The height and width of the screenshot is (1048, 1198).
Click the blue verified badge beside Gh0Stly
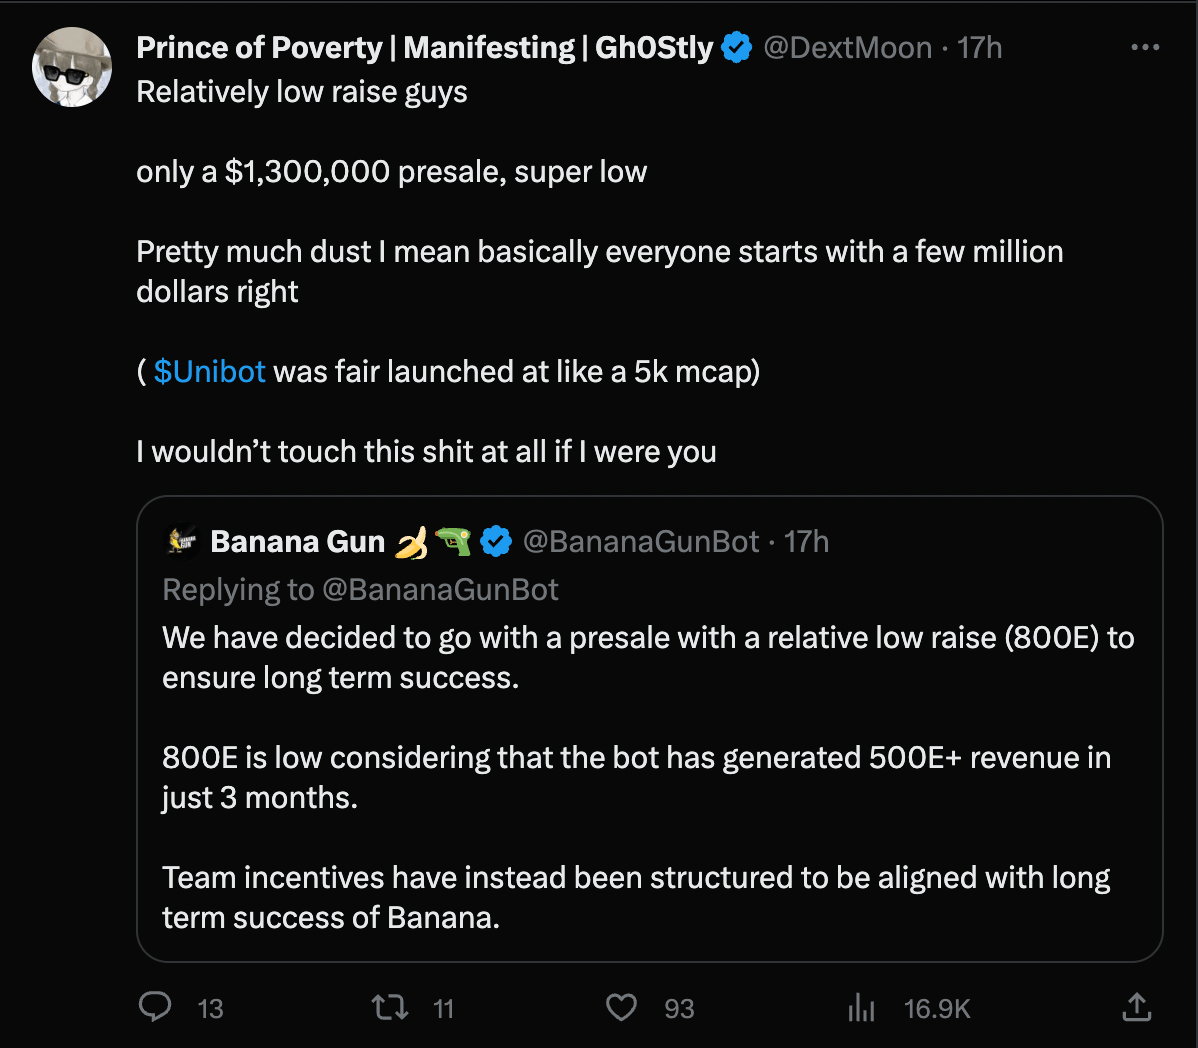click(x=737, y=48)
